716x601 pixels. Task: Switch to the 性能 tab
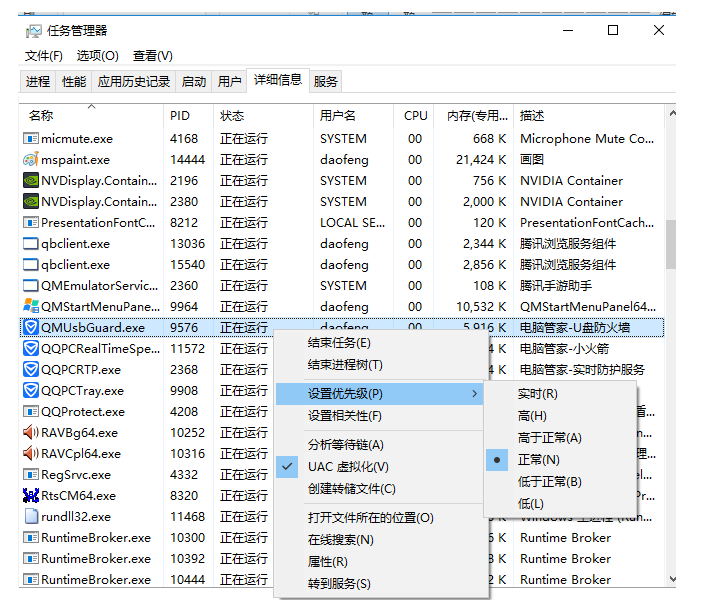tap(74, 82)
